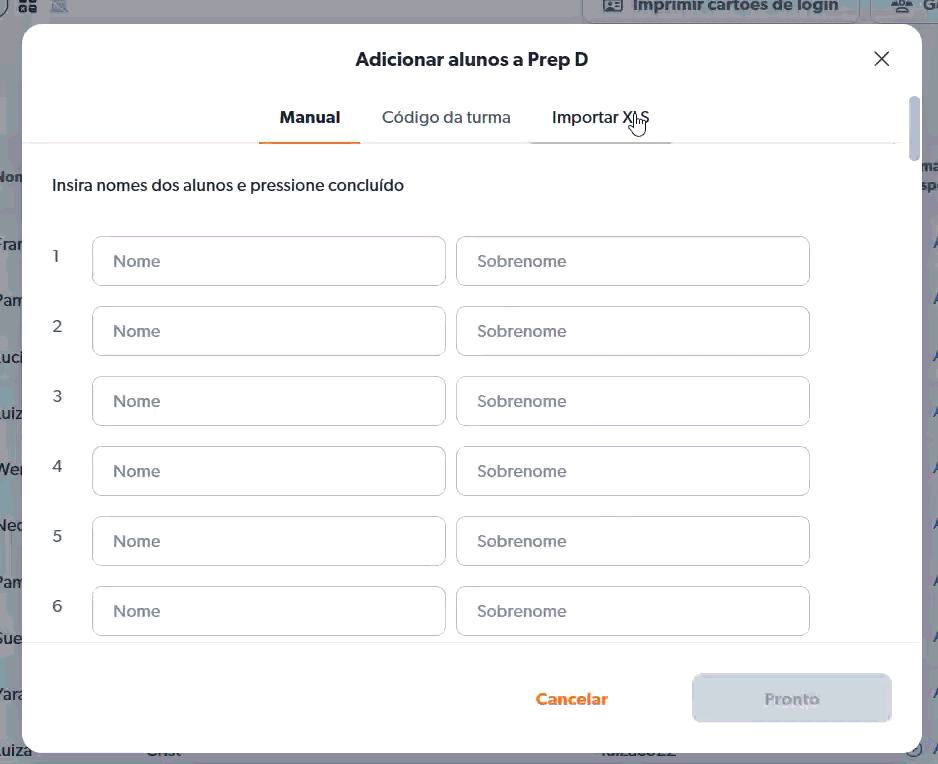Focus the Sobrenome field in row 2

point(632,331)
